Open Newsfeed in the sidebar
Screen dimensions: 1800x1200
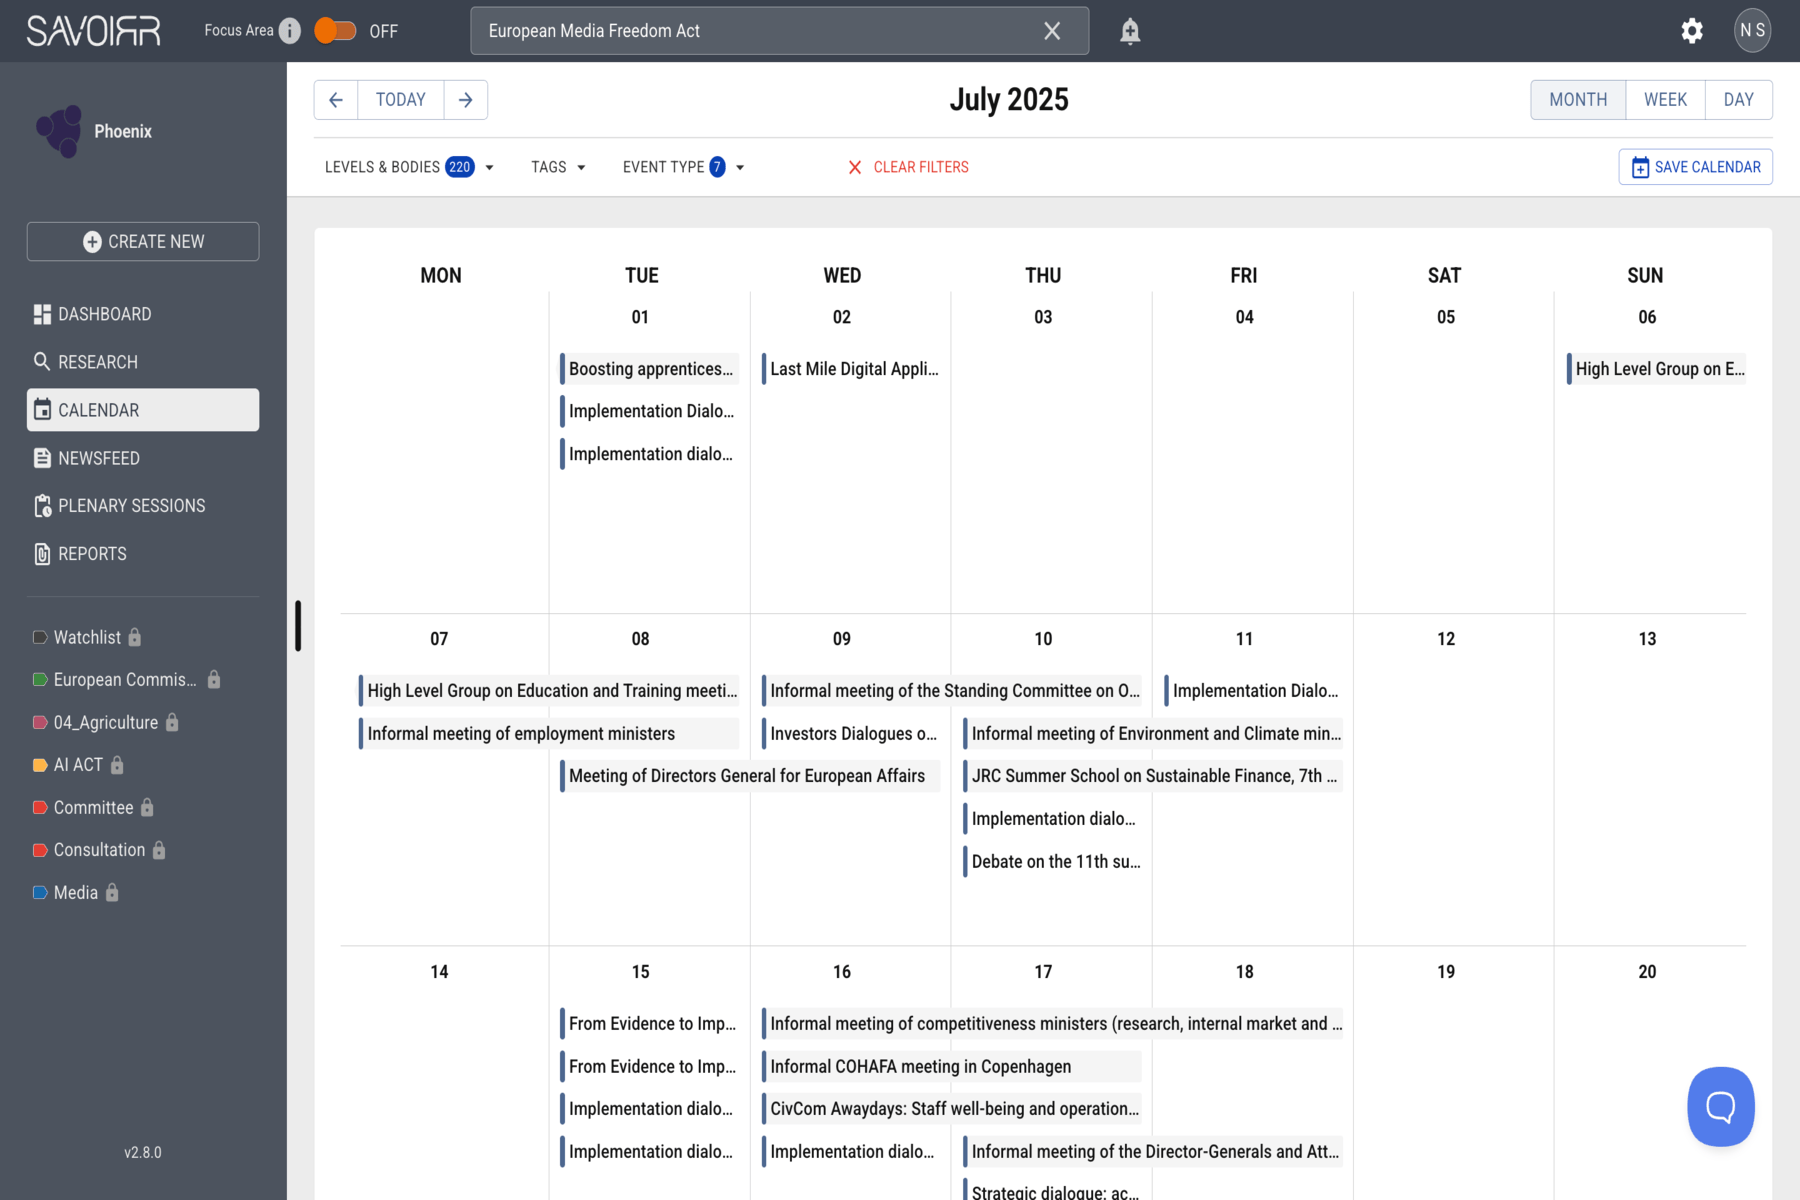pos(143,458)
